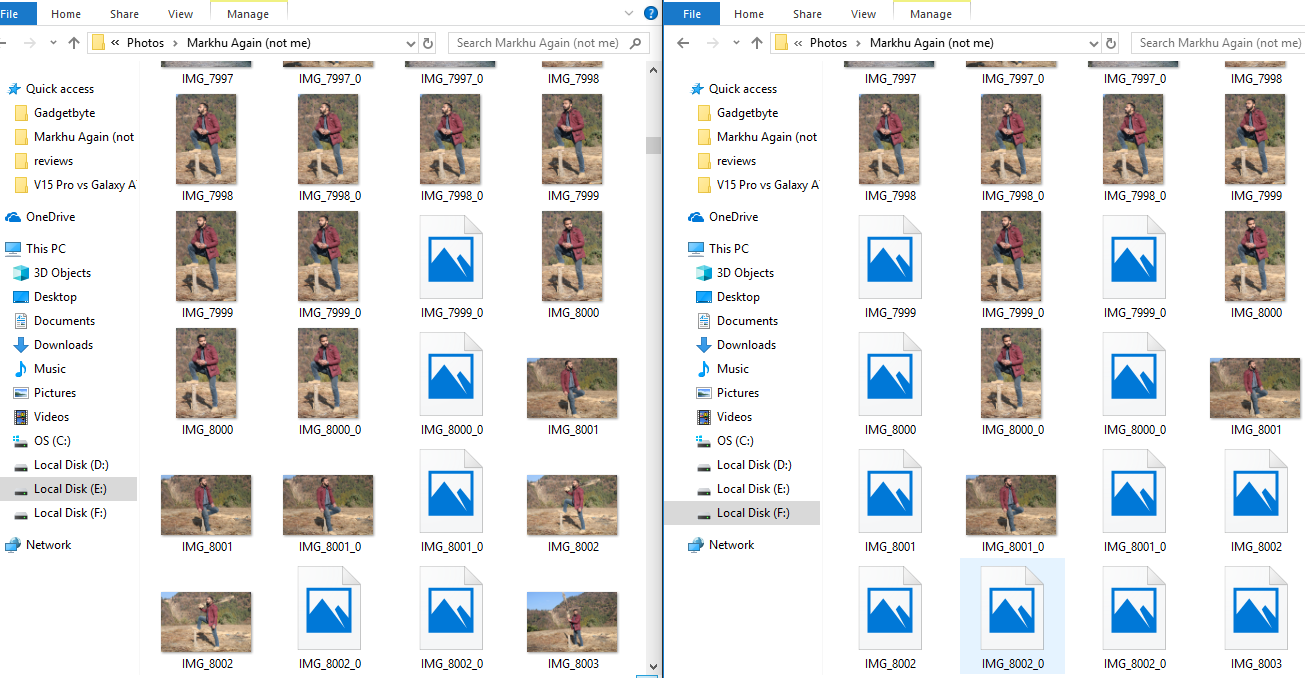The height and width of the screenshot is (678, 1305).
Task: Select generic image icon IMG_8001_0 in left window
Action: click(x=451, y=492)
